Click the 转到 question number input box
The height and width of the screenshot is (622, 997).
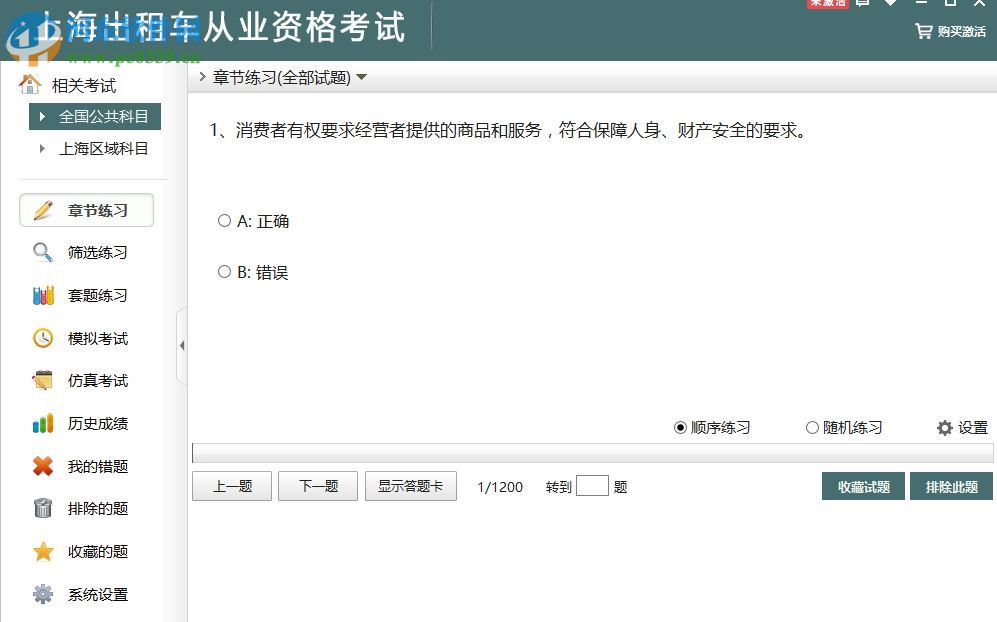point(592,485)
